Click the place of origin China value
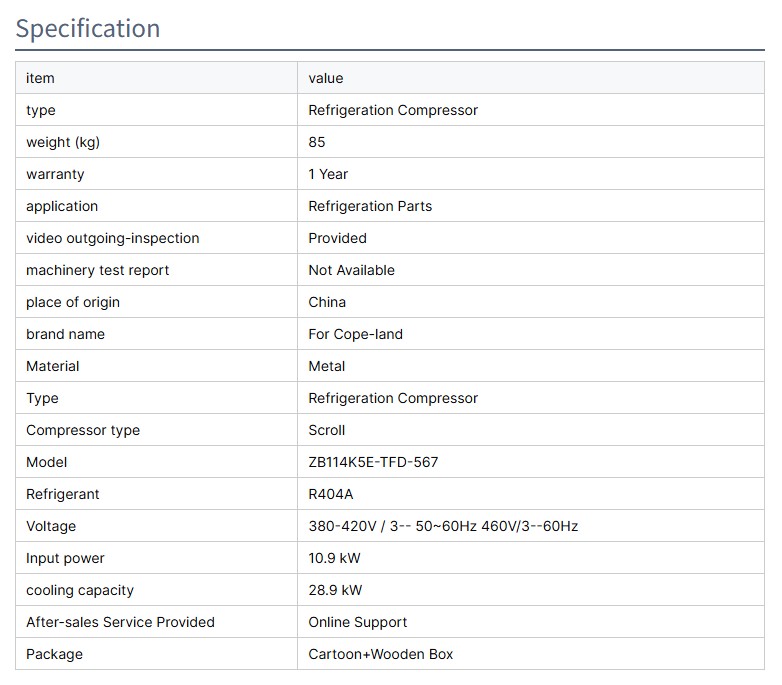The width and height of the screenshot is (782, 685). tap(327, 302)
